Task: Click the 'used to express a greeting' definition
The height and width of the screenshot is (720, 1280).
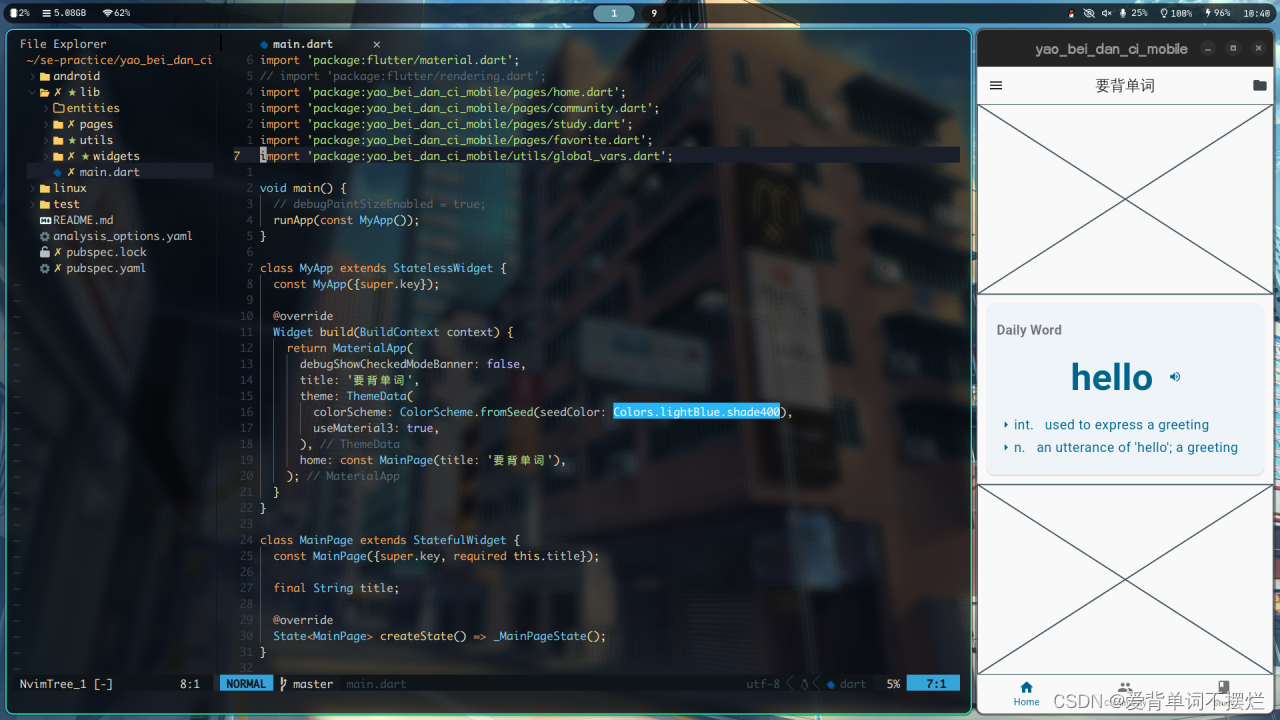Action: point(1127,425)
